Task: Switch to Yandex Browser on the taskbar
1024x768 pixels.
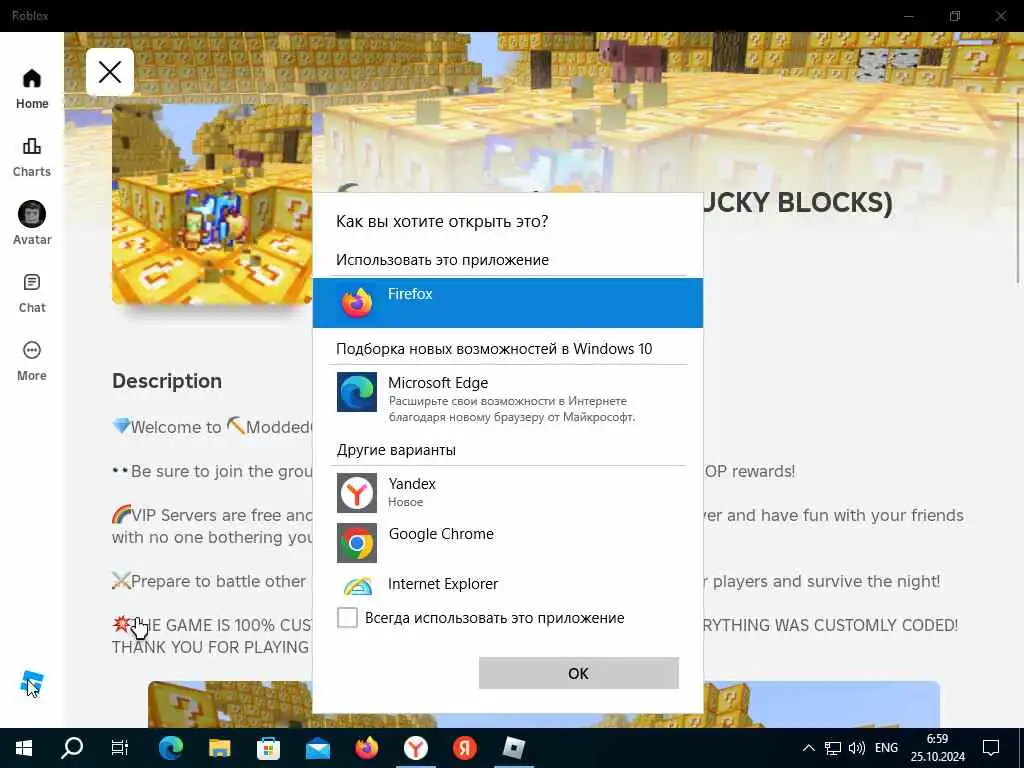Action: tap(415, 748)
